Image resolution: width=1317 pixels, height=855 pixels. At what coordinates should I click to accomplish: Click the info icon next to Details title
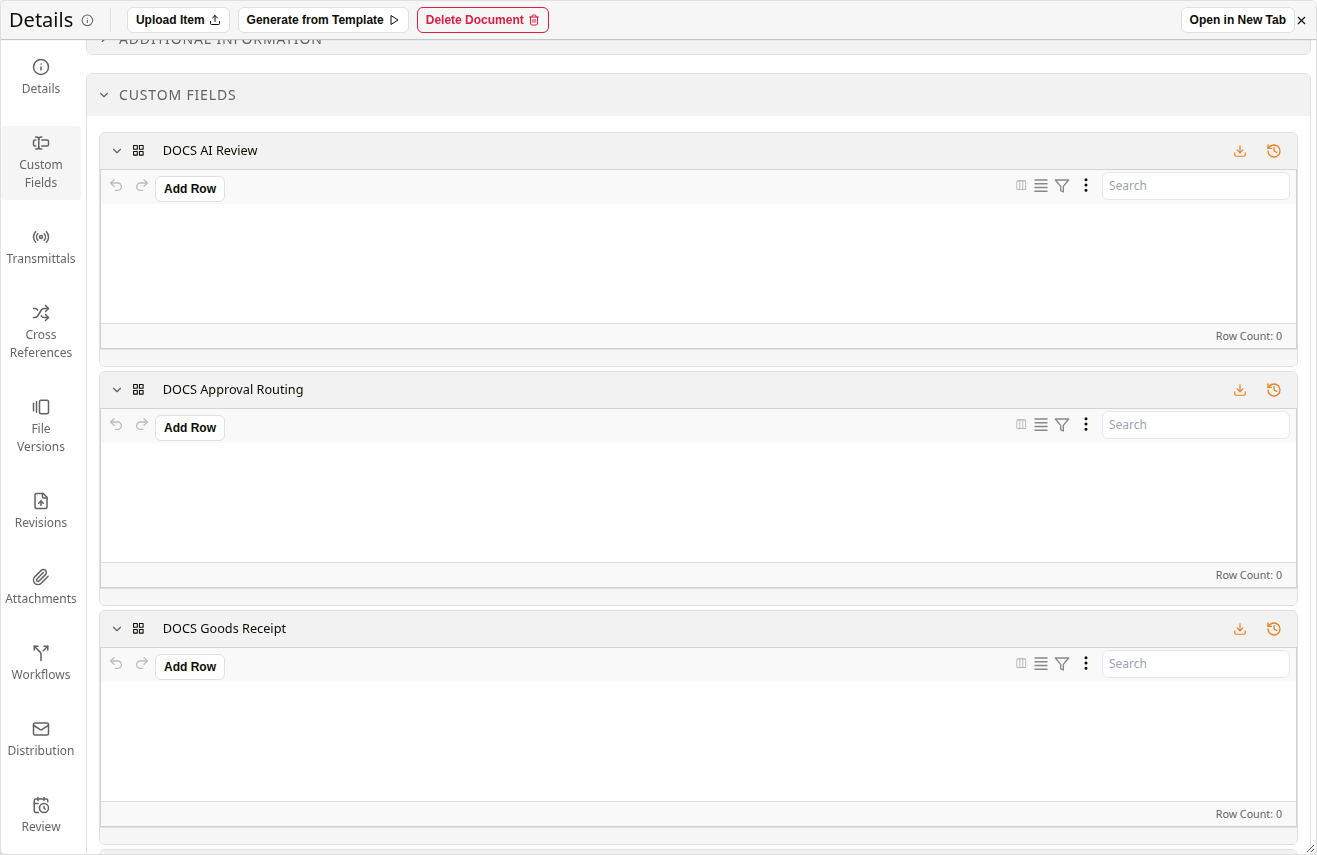click(88, 20)
